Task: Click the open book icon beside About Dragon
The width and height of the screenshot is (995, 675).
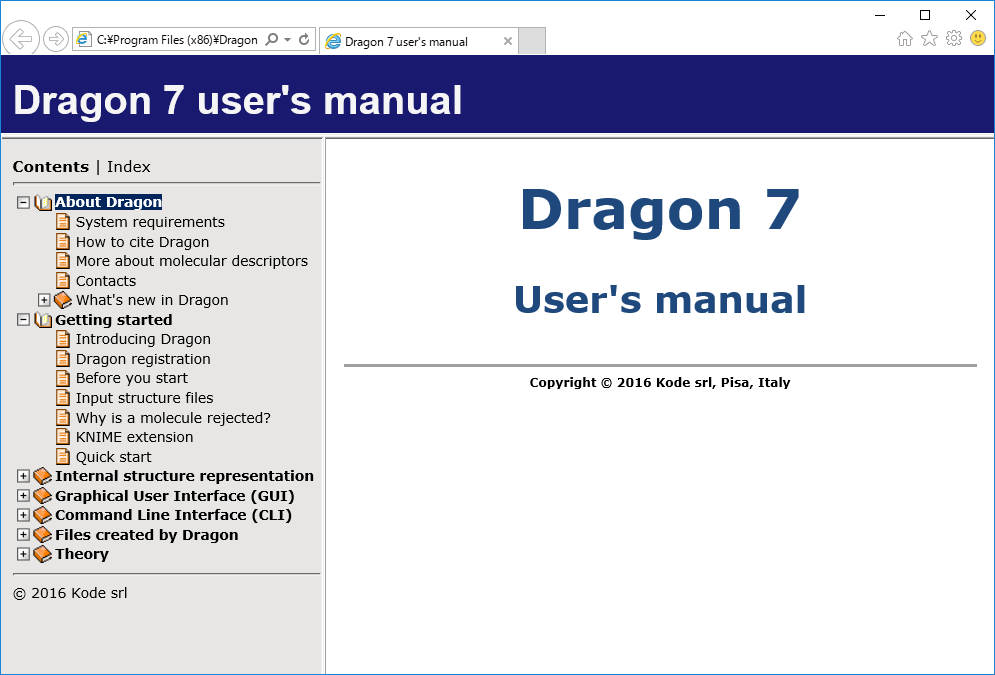Action: pyautogui.click(x=43, y=202)
